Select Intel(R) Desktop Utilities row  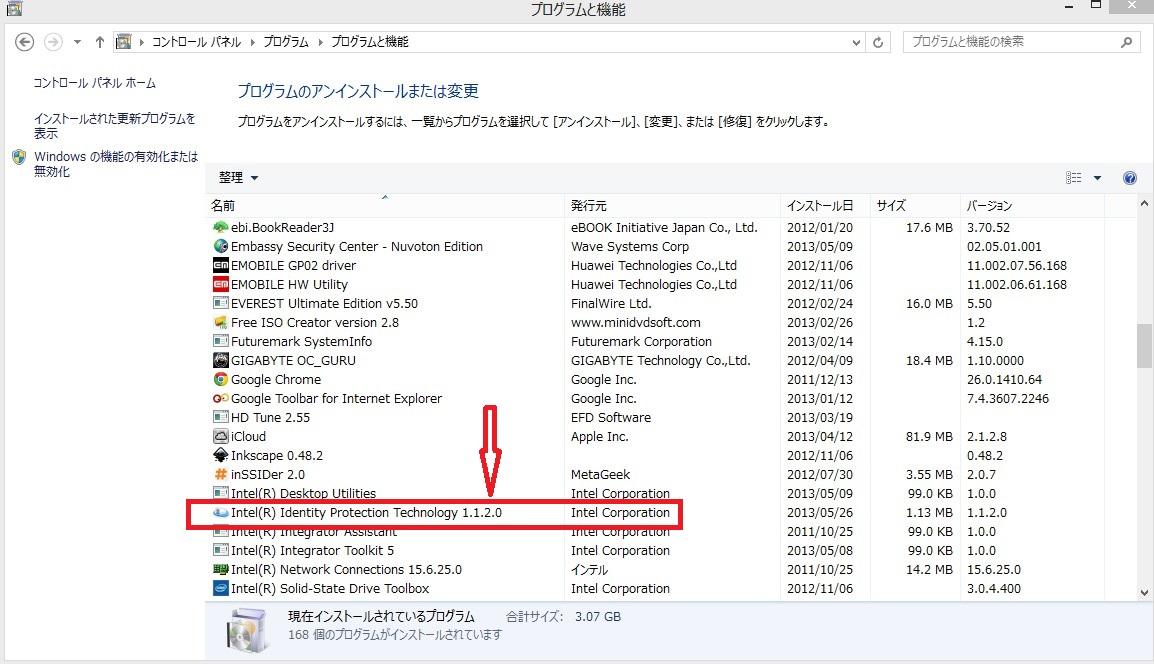tap(655, 493)
